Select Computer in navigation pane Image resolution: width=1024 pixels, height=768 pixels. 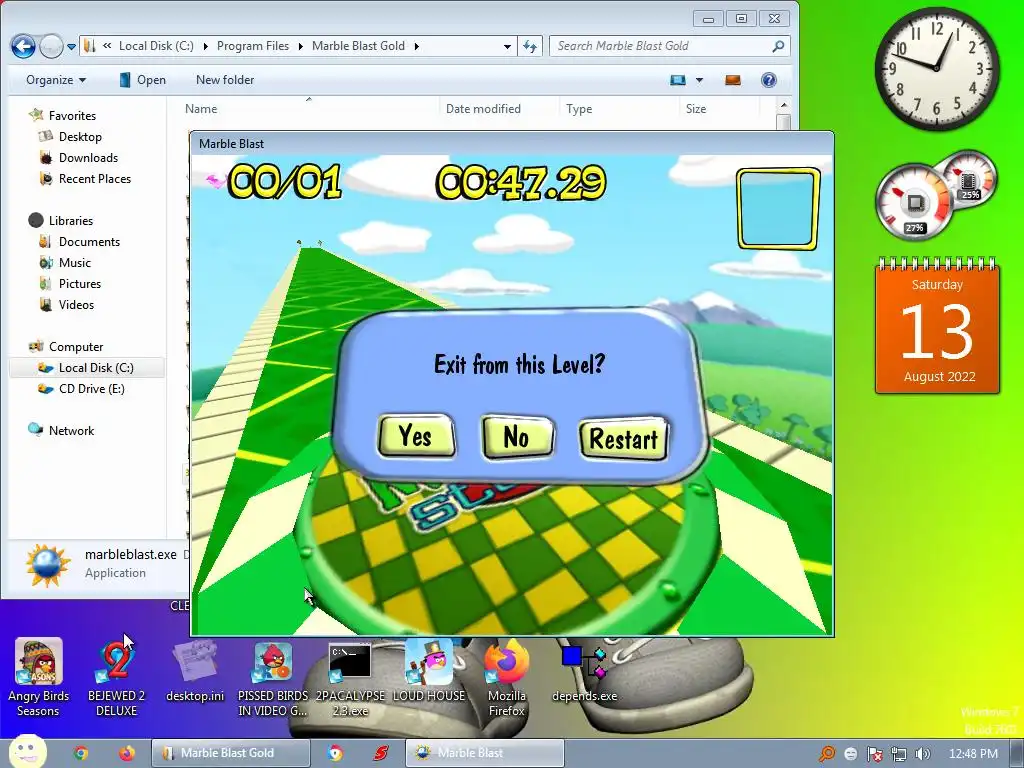pyautogui.click(x=76, y=347)
